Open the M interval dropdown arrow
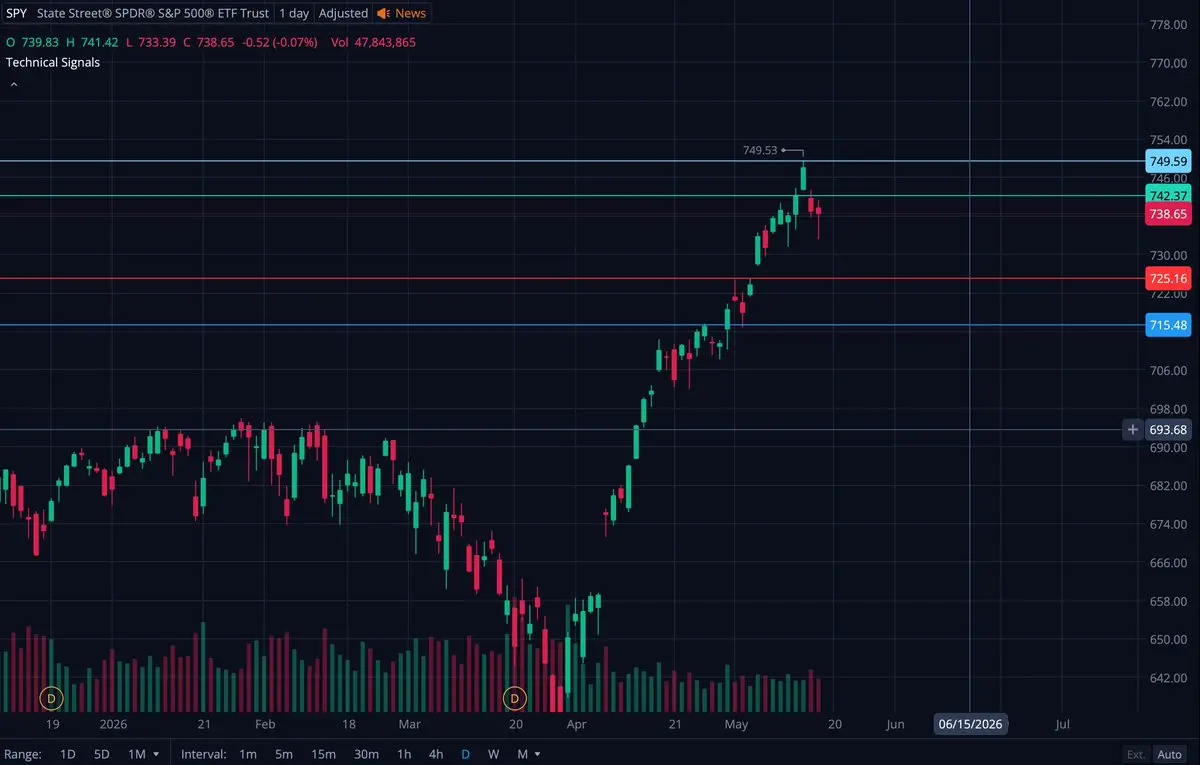Viewport: 1200px width, 765px height. pyautogui.click(x=538, y=754)
